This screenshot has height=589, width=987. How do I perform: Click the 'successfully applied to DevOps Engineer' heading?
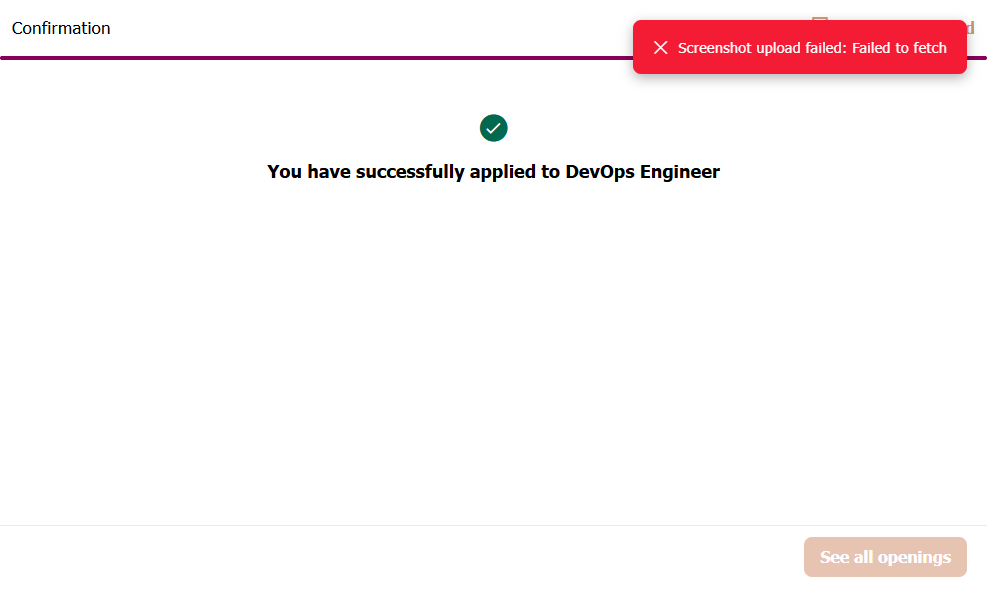click(x=493, y=171)
